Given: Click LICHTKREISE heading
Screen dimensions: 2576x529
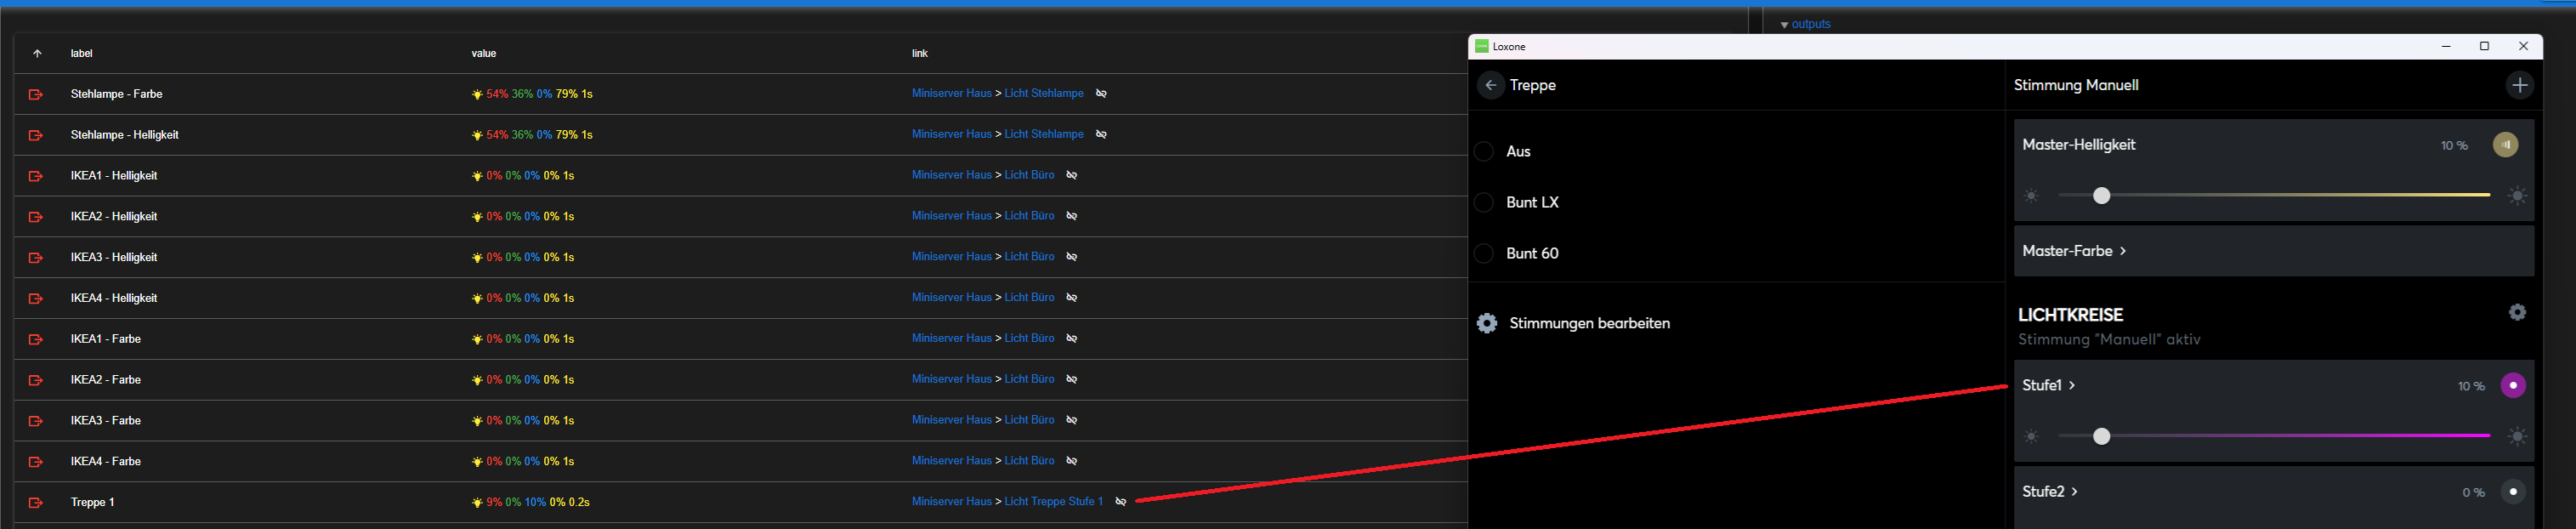Looking at the screenshot, I should pos(2070,315).
